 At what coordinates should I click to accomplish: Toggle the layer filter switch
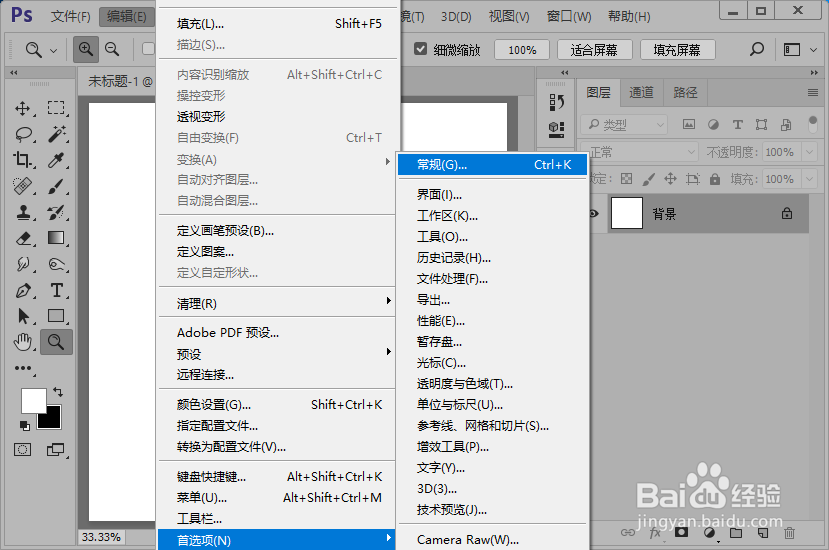(x=813, y=124)
